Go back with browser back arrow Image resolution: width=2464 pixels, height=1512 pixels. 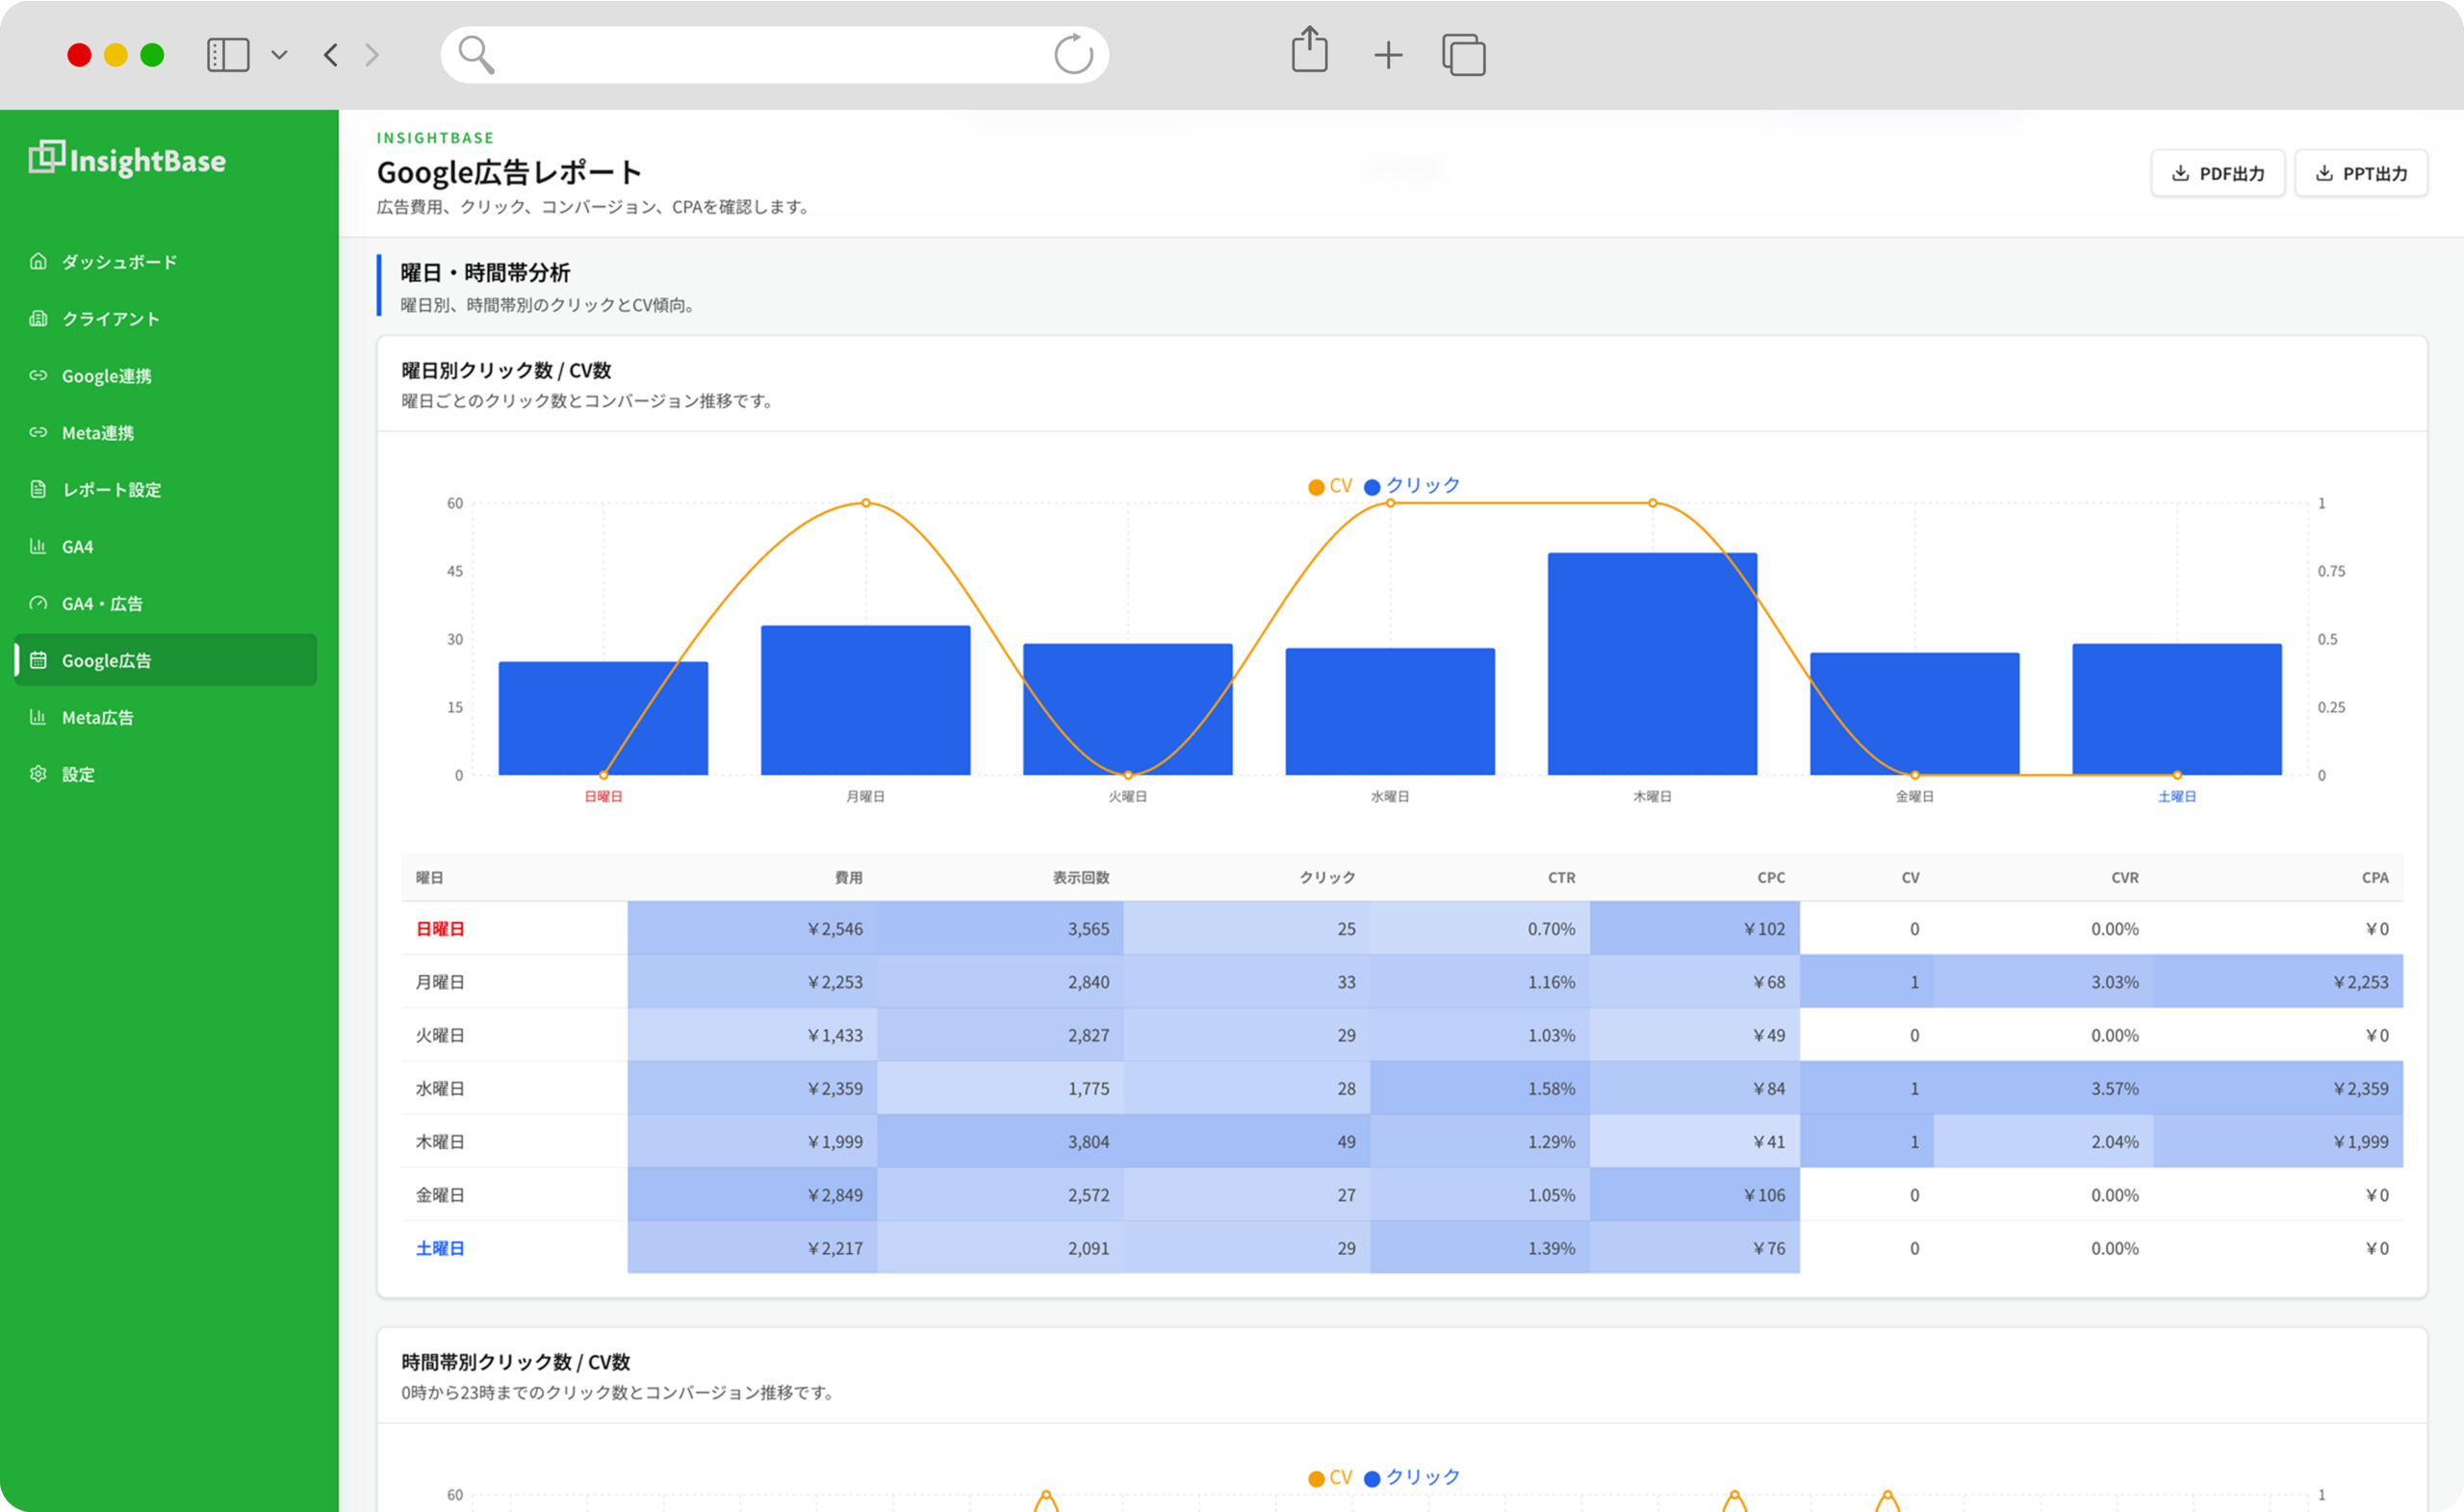331,55
